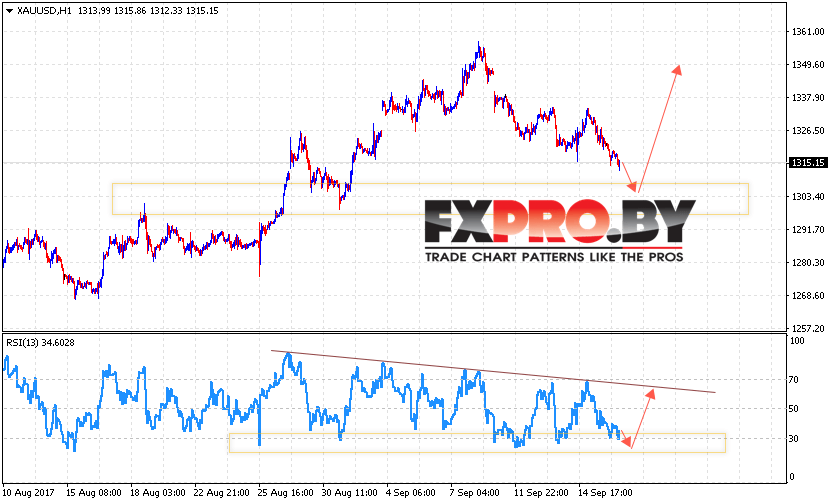829x504 pixels.
Task: Click the 10 Aug 2017 time label
Action: tap(29, 492)
